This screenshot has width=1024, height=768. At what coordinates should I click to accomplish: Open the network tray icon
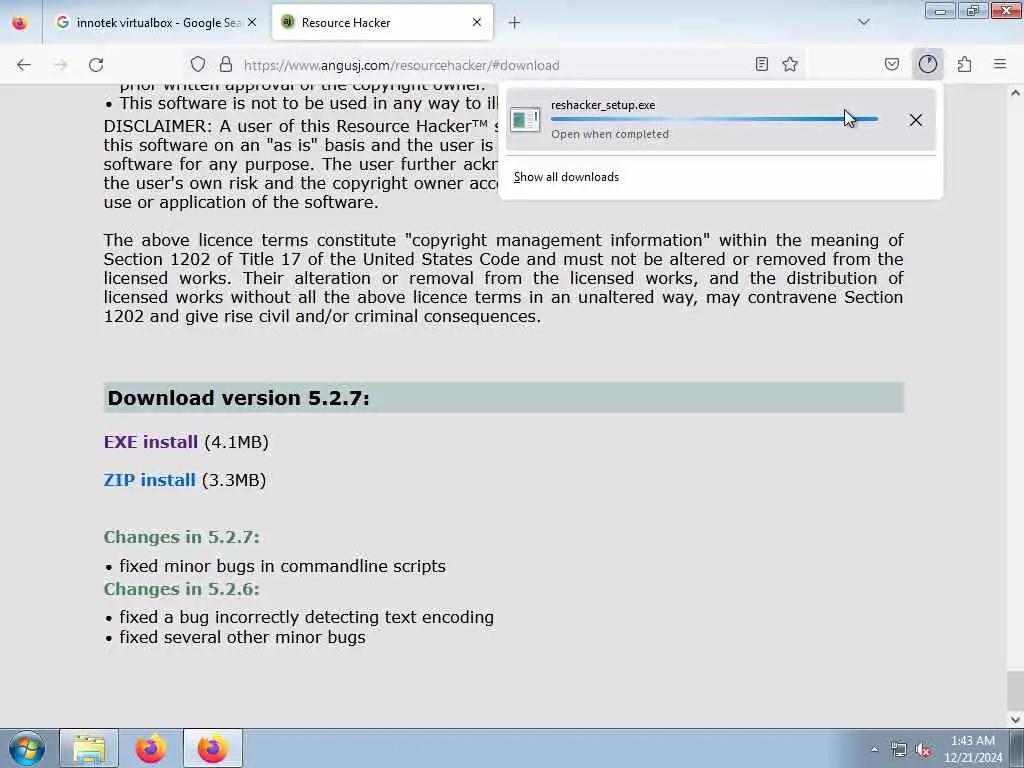click(x=899, y=750)
